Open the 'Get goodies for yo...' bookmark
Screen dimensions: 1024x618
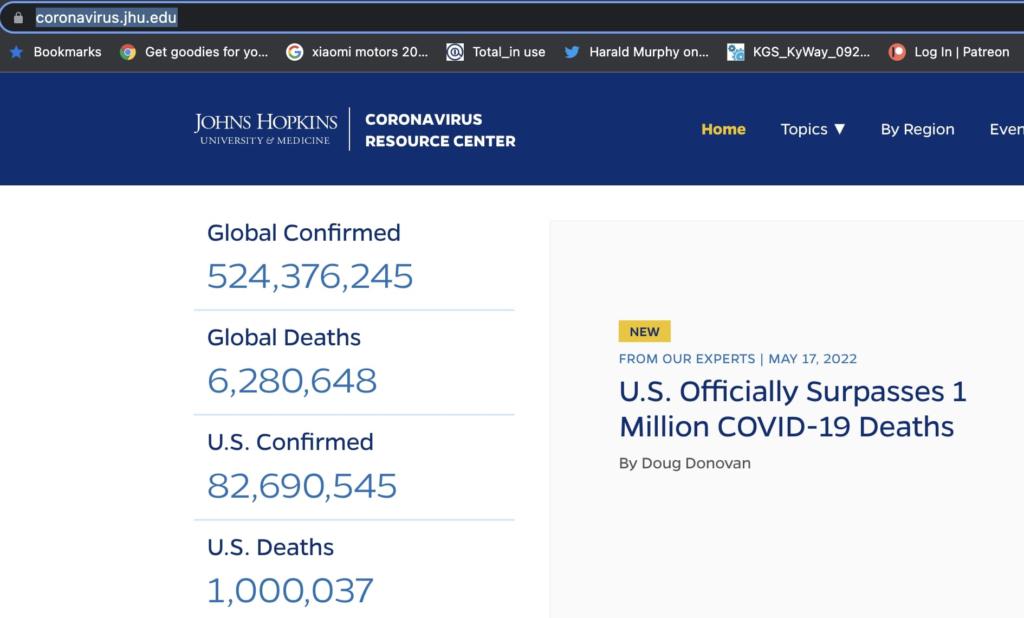click(206, 52)
